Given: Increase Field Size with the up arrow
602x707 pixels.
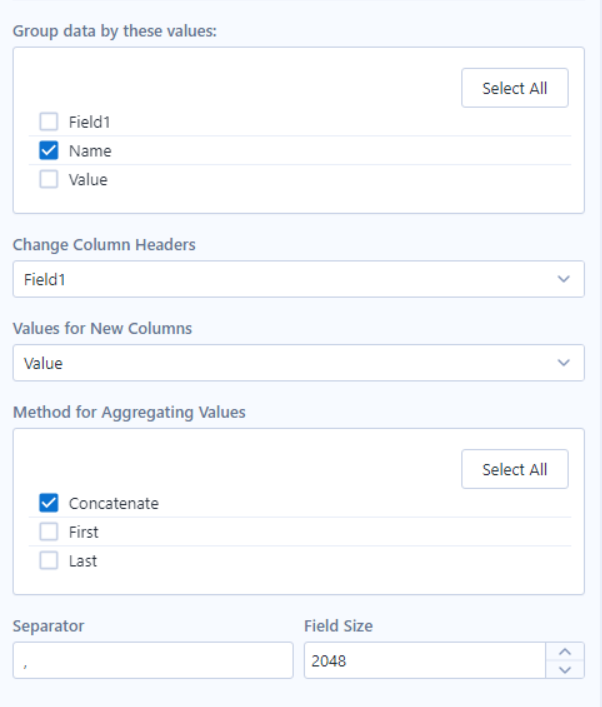Looking at the screenshot, I should click(x=565, y=652).
